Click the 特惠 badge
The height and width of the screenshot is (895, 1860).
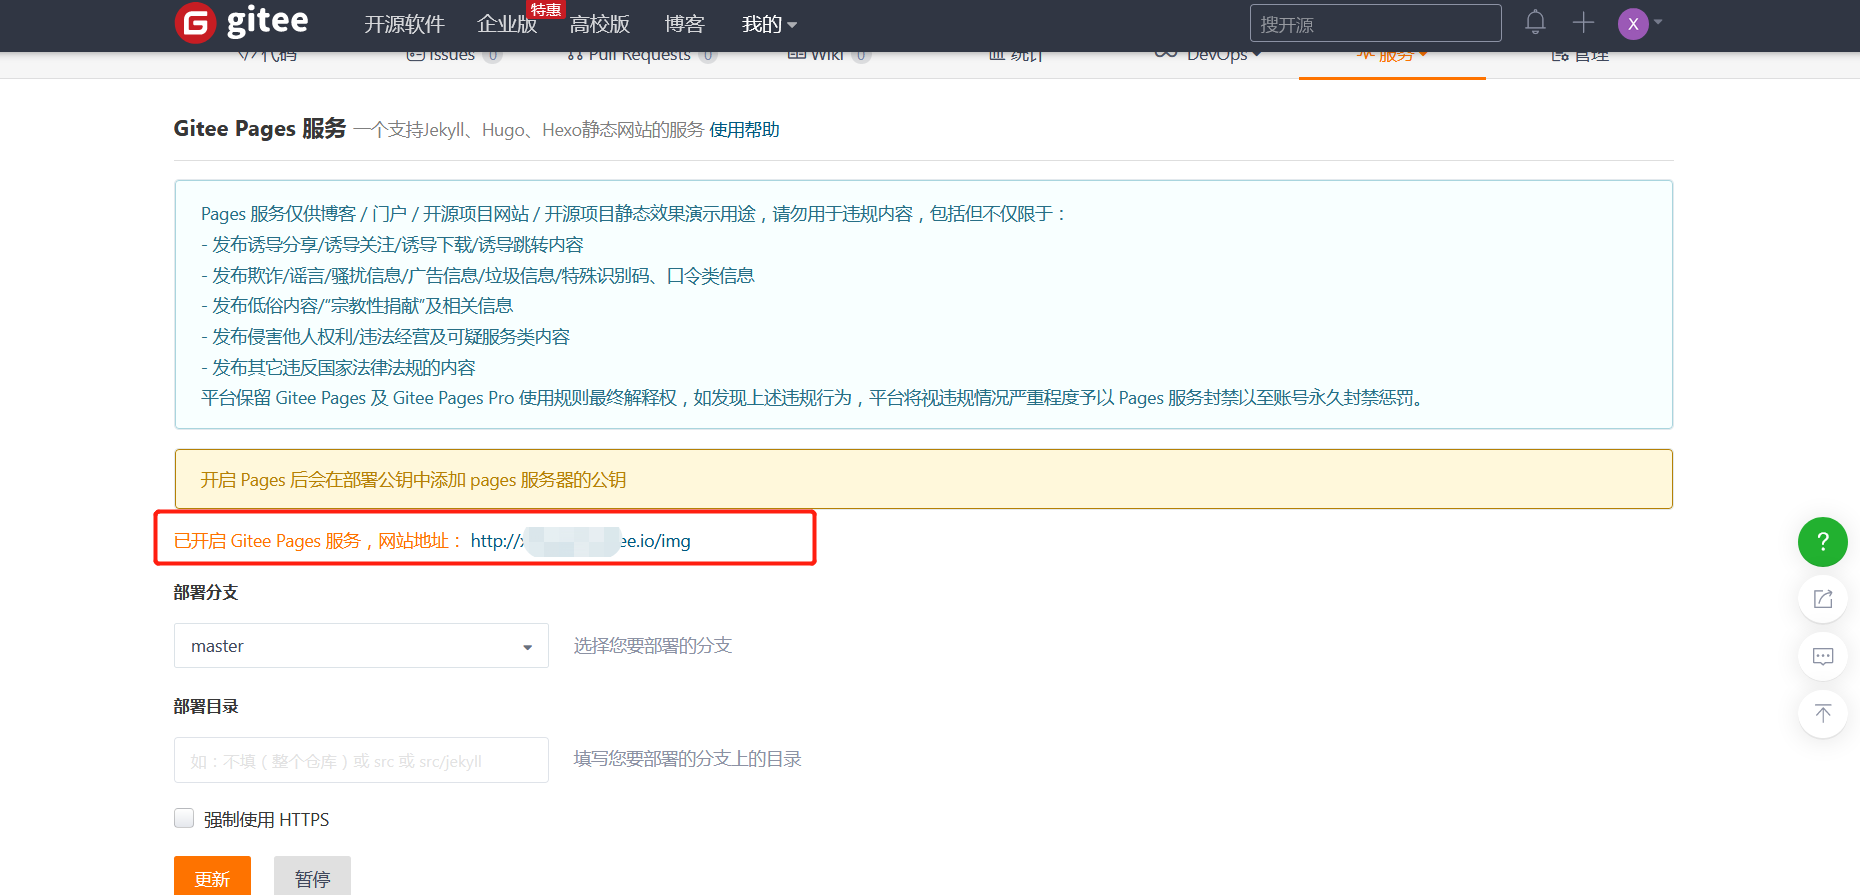click(x=546, y=9)
